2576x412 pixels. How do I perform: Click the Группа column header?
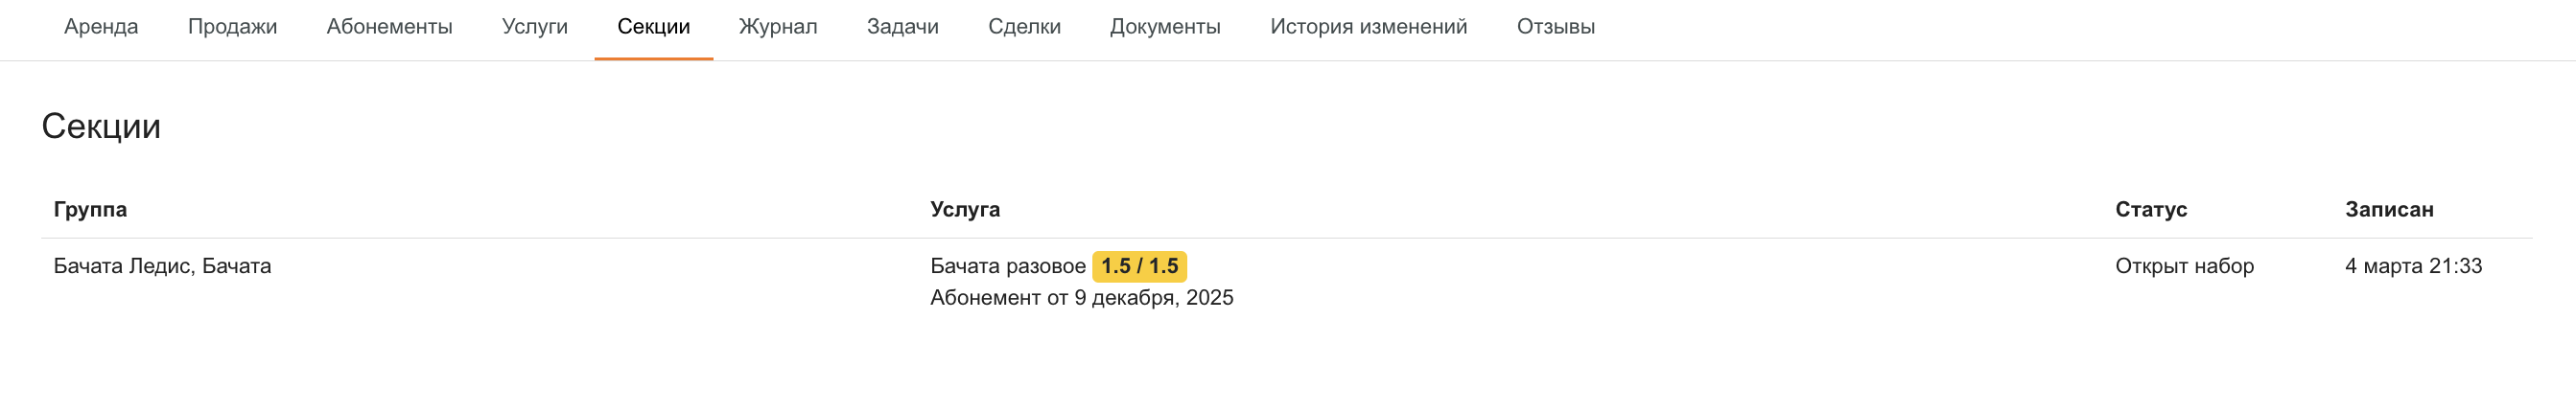tap(90, 209)
